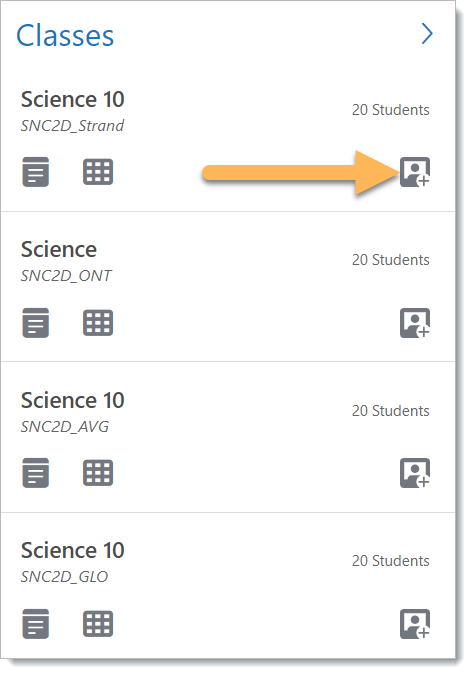
Task: Click the add student portfolio icon for SNC2D_Strand
Action: (415, 172)
